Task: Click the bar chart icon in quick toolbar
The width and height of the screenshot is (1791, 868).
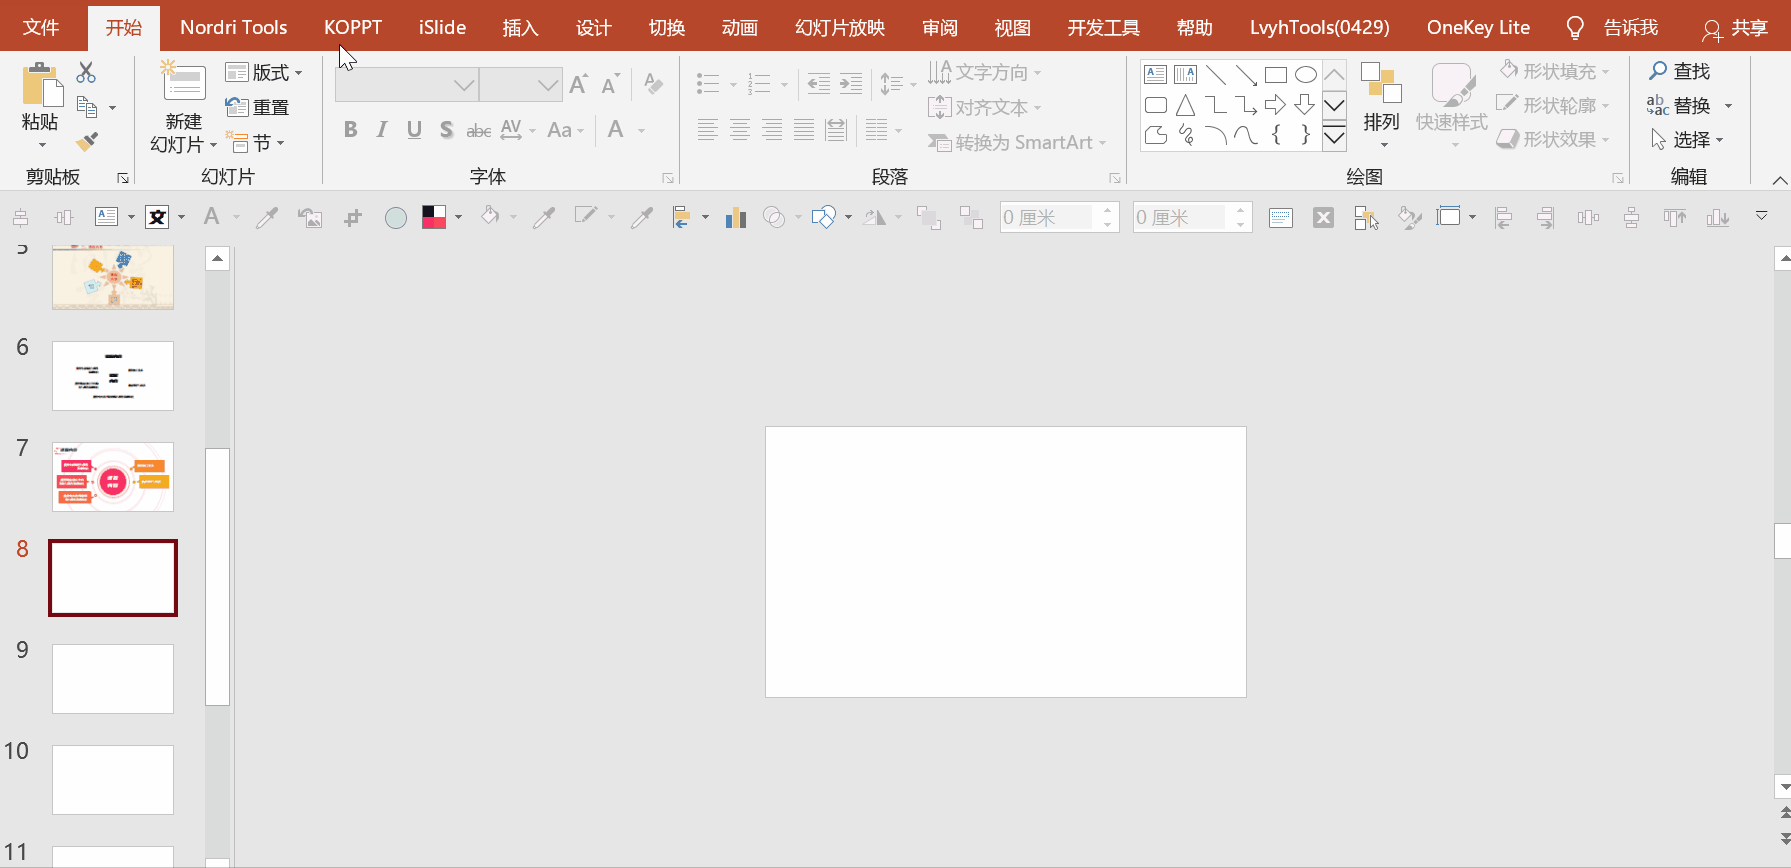Action: pos(736,217)
